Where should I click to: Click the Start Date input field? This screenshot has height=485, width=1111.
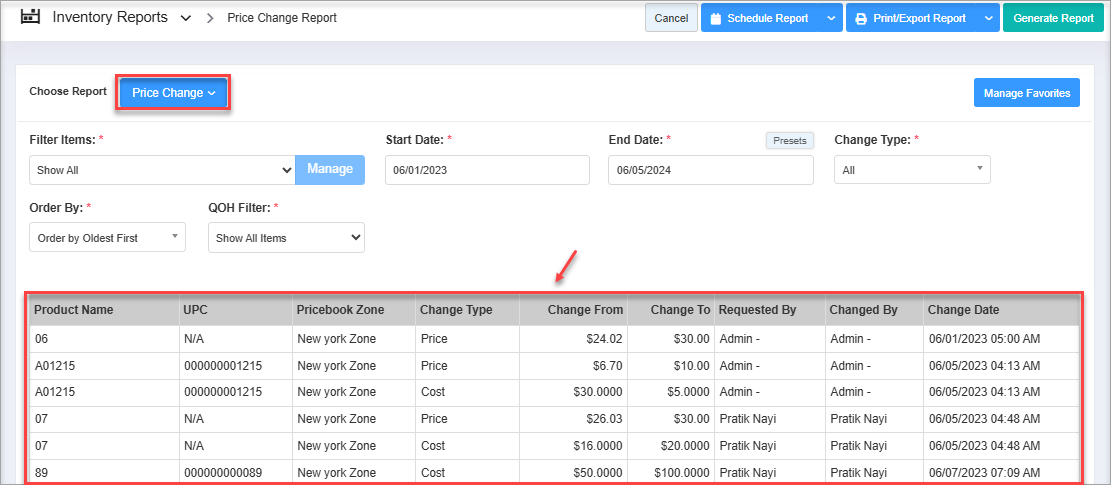[489, 170]
